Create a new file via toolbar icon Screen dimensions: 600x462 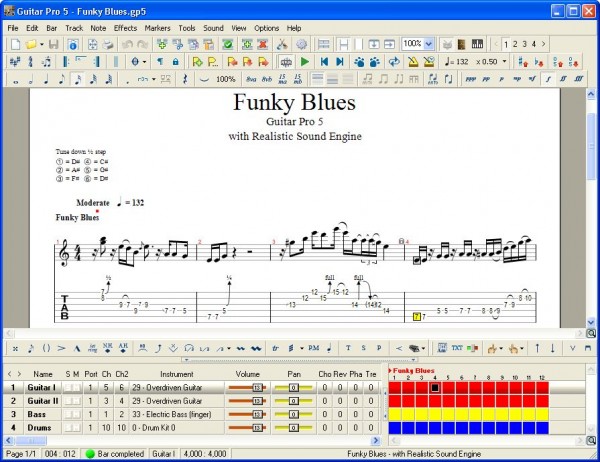(14, 45)
